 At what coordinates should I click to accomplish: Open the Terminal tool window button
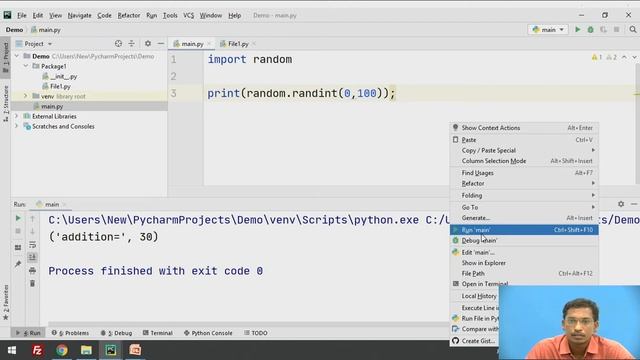point(158,333)
